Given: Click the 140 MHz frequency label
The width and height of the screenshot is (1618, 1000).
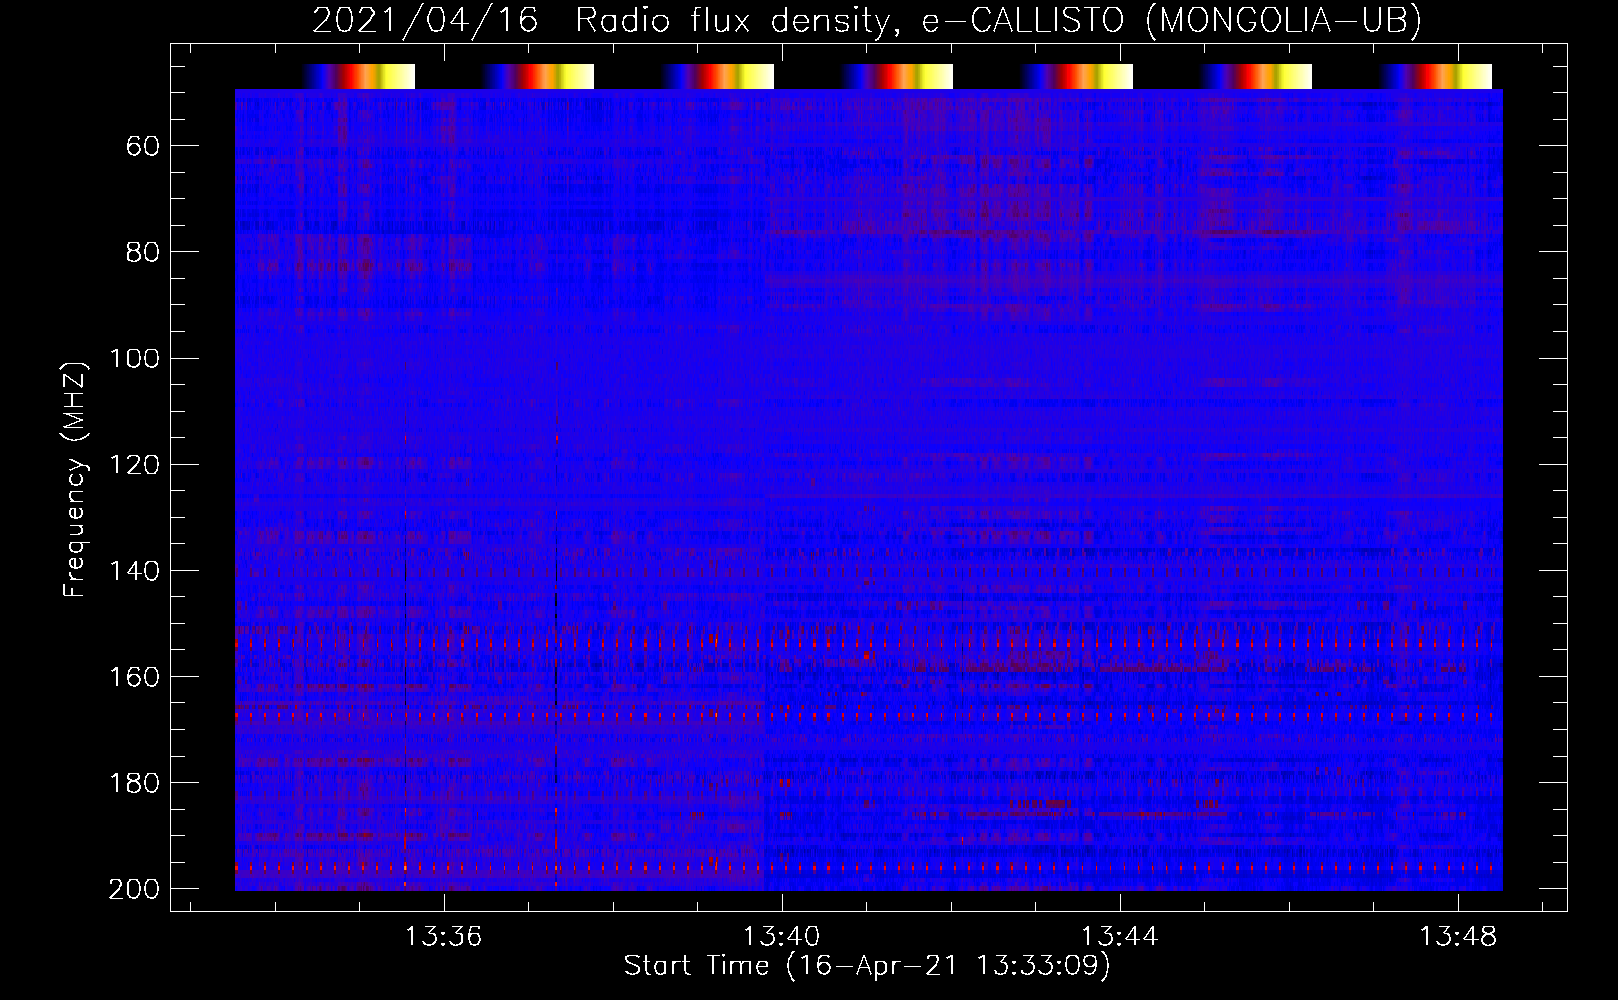Looking at the screenshot, I should (134, 571).
